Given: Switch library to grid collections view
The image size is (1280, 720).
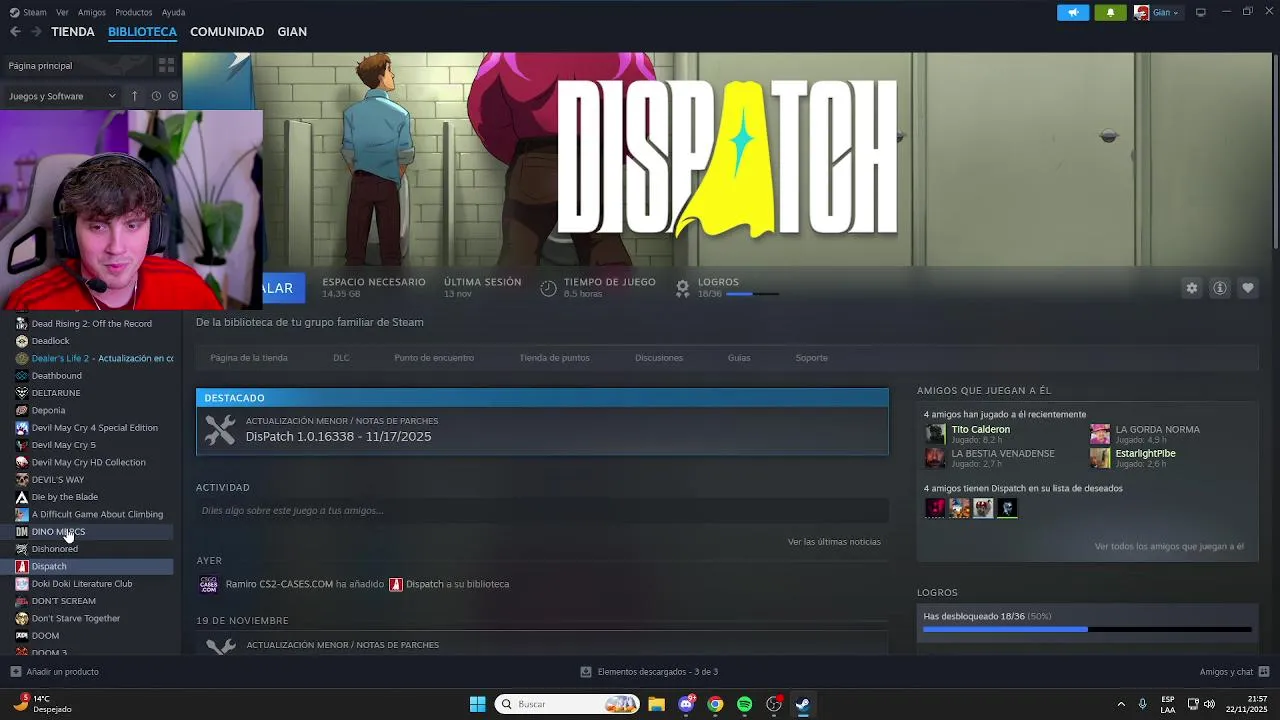Looking at the screenshot, I should click(x=166, y=65).
